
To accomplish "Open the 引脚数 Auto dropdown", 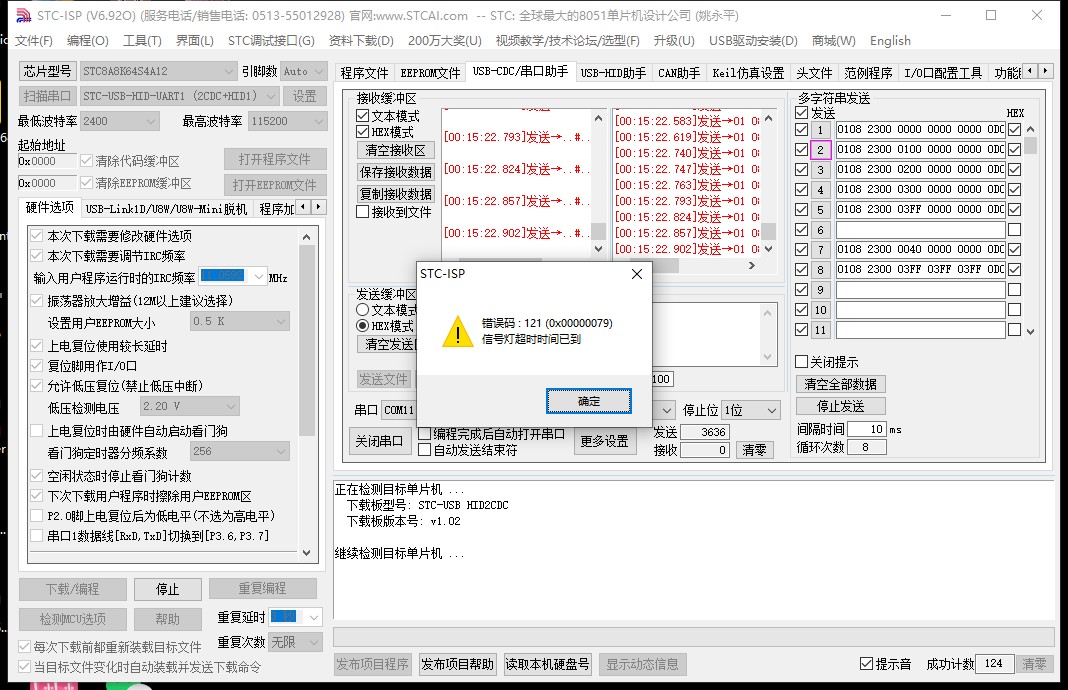I will point(319,71).
